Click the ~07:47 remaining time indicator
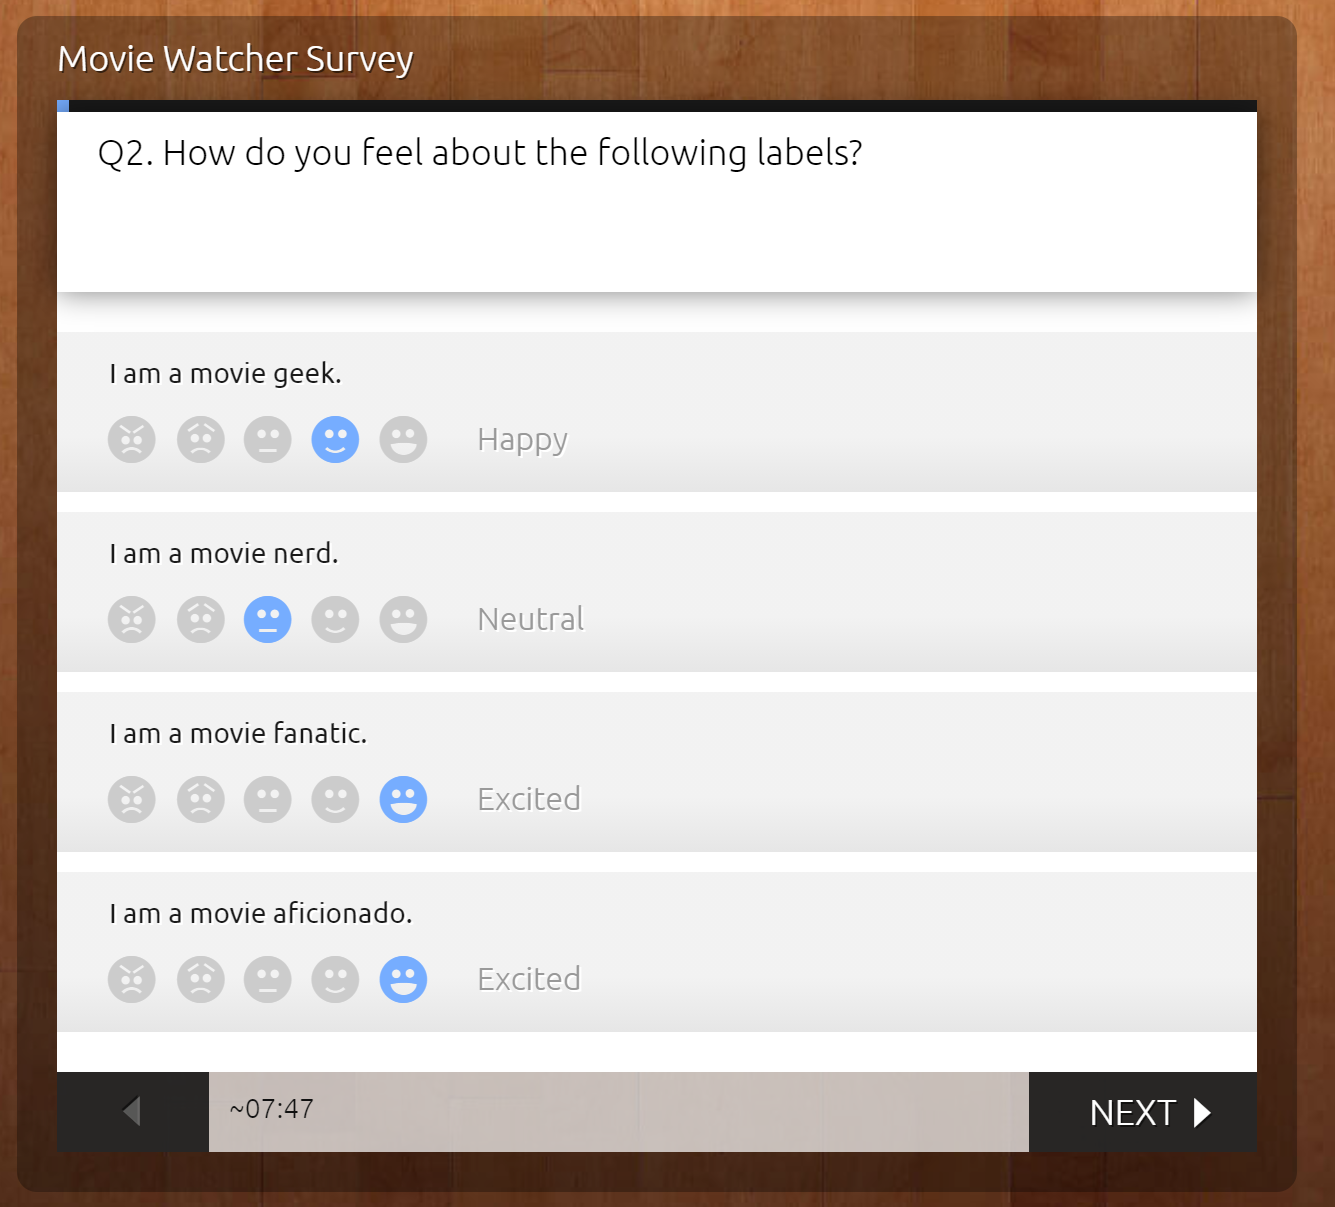 272,1109
